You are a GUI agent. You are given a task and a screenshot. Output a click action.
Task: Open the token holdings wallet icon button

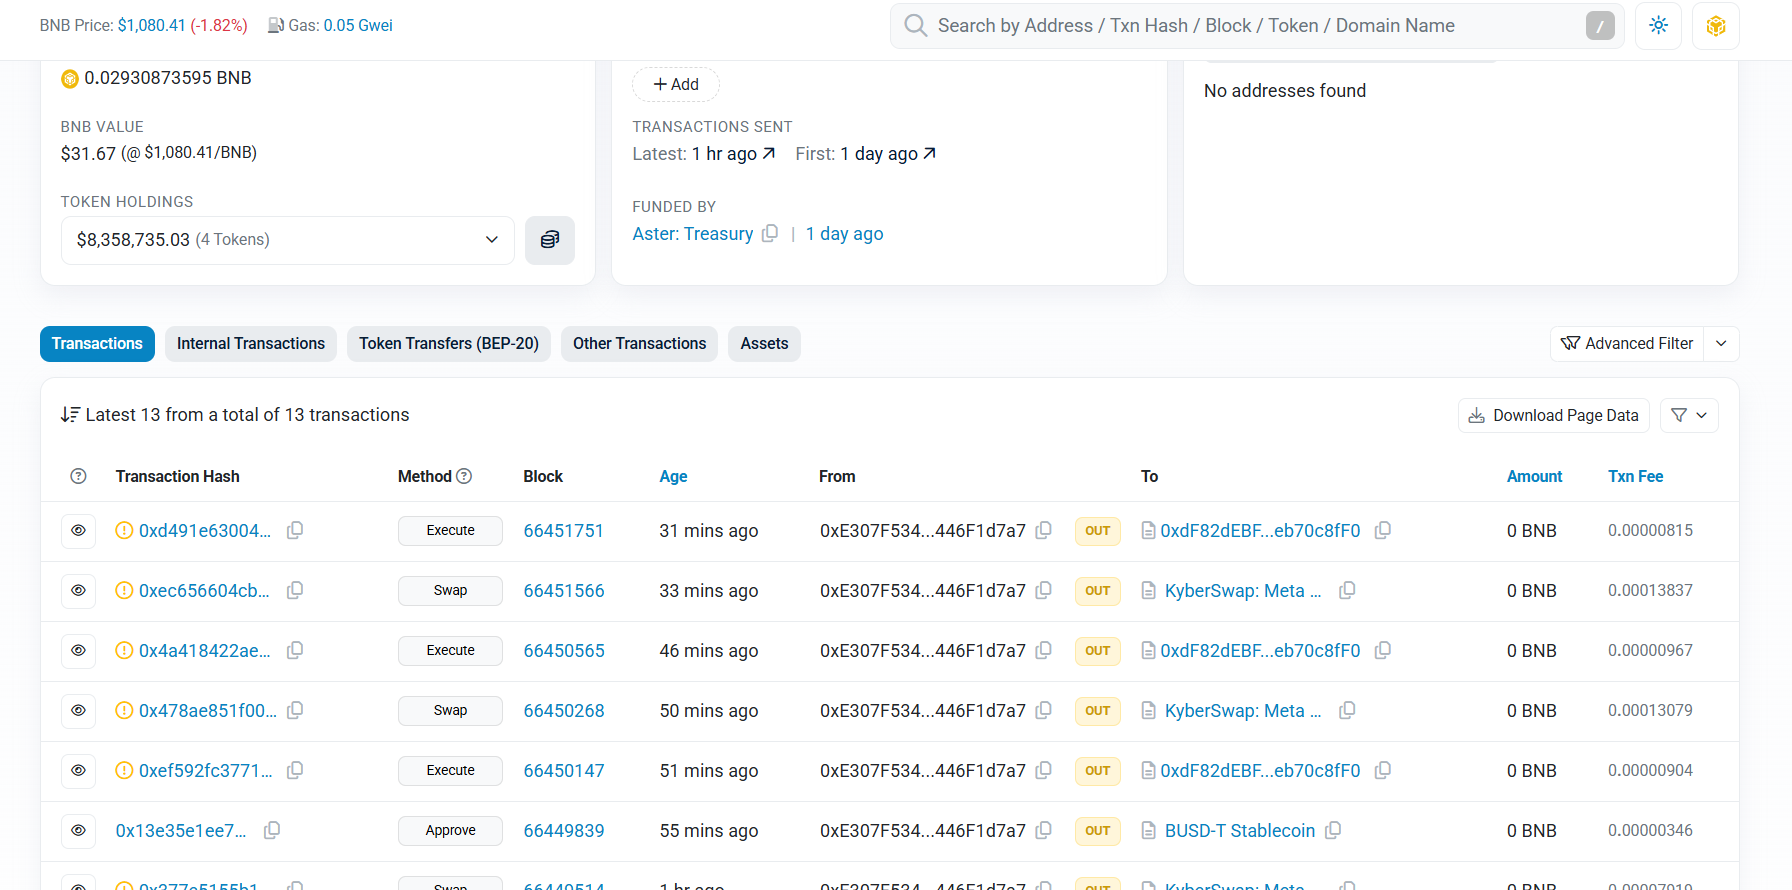[x=549, y=240]
